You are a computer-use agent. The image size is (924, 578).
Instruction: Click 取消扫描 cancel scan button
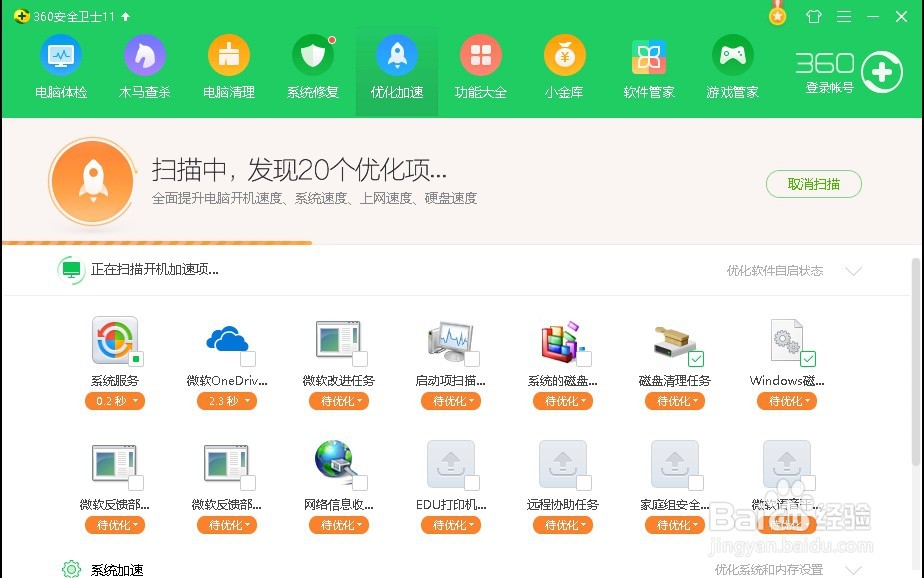pyautogui.click(x=814, y=184)
